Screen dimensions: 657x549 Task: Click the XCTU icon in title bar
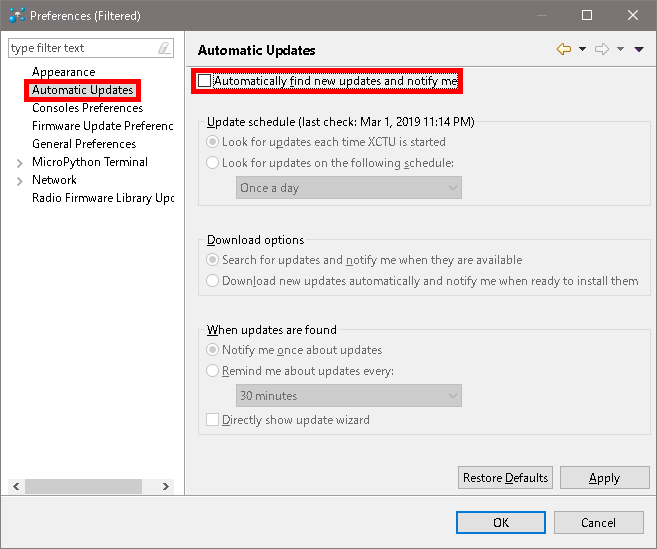pos(16,15)
